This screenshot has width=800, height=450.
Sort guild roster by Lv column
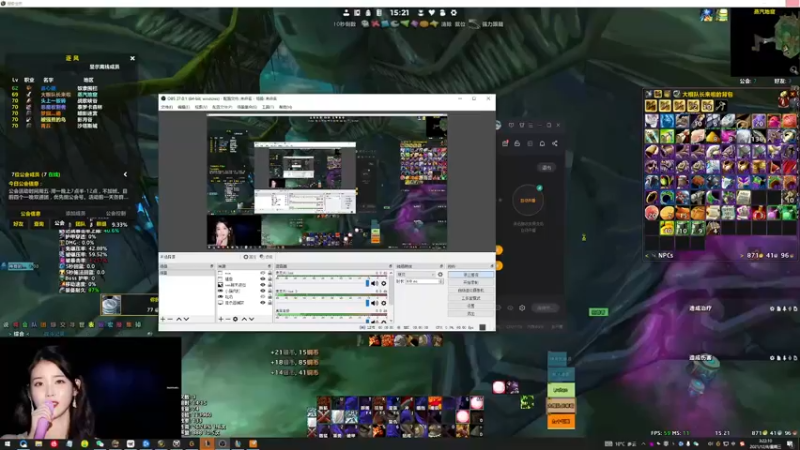pyautogui.click(x=15, y=80)
